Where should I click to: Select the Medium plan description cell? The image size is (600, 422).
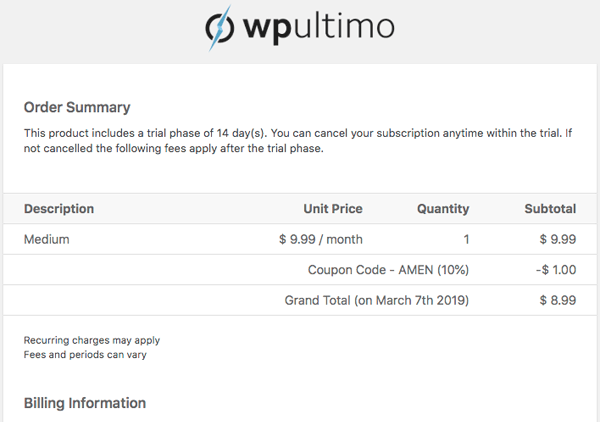pos(47,239)
